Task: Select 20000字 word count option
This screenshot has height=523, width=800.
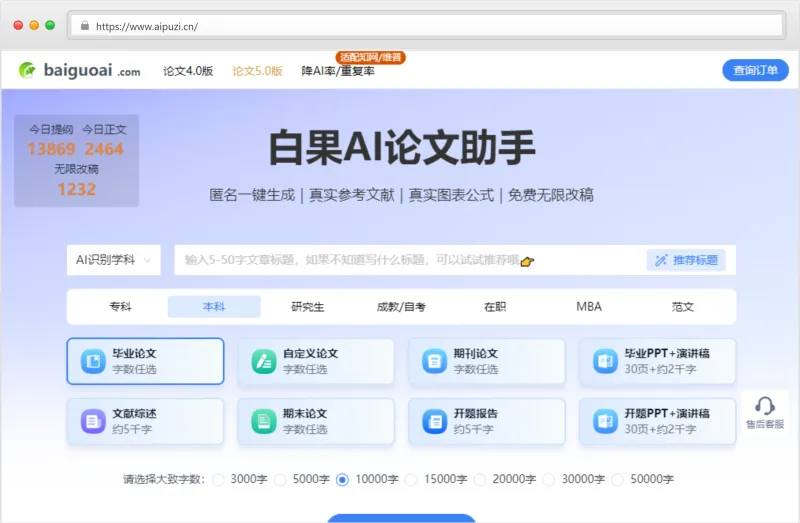Action: click(x=480, y=480)
